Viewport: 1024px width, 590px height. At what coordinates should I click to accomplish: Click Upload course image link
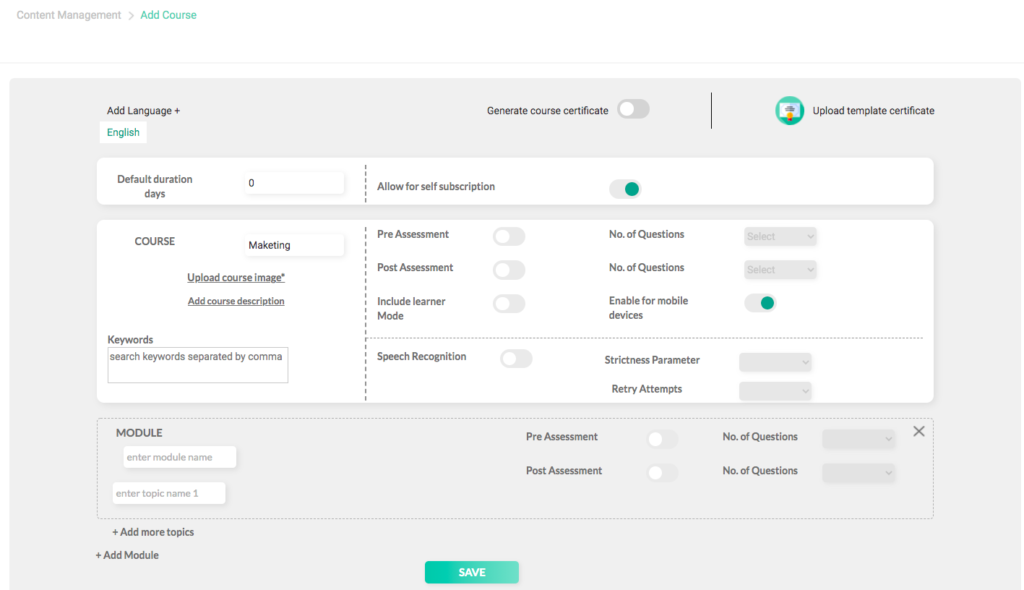236,278
